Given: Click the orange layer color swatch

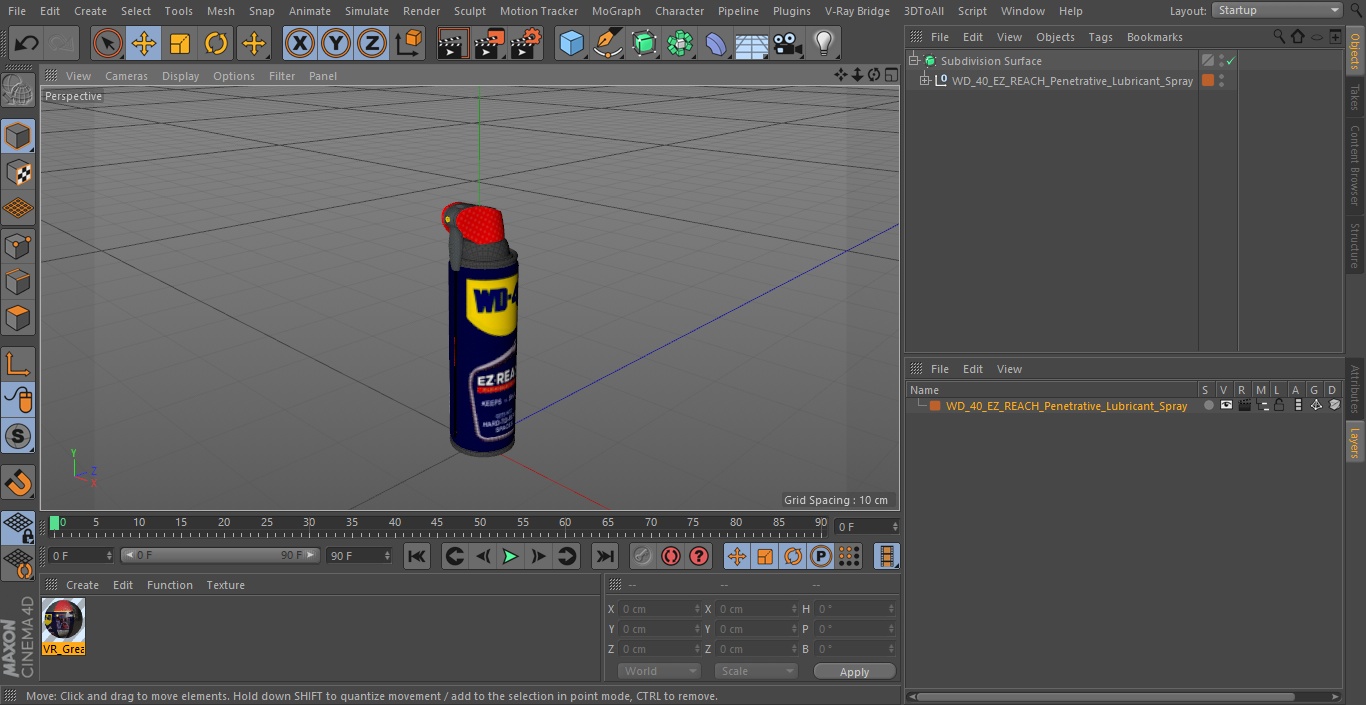Looking at the screenshot, I should click(935, 406).
